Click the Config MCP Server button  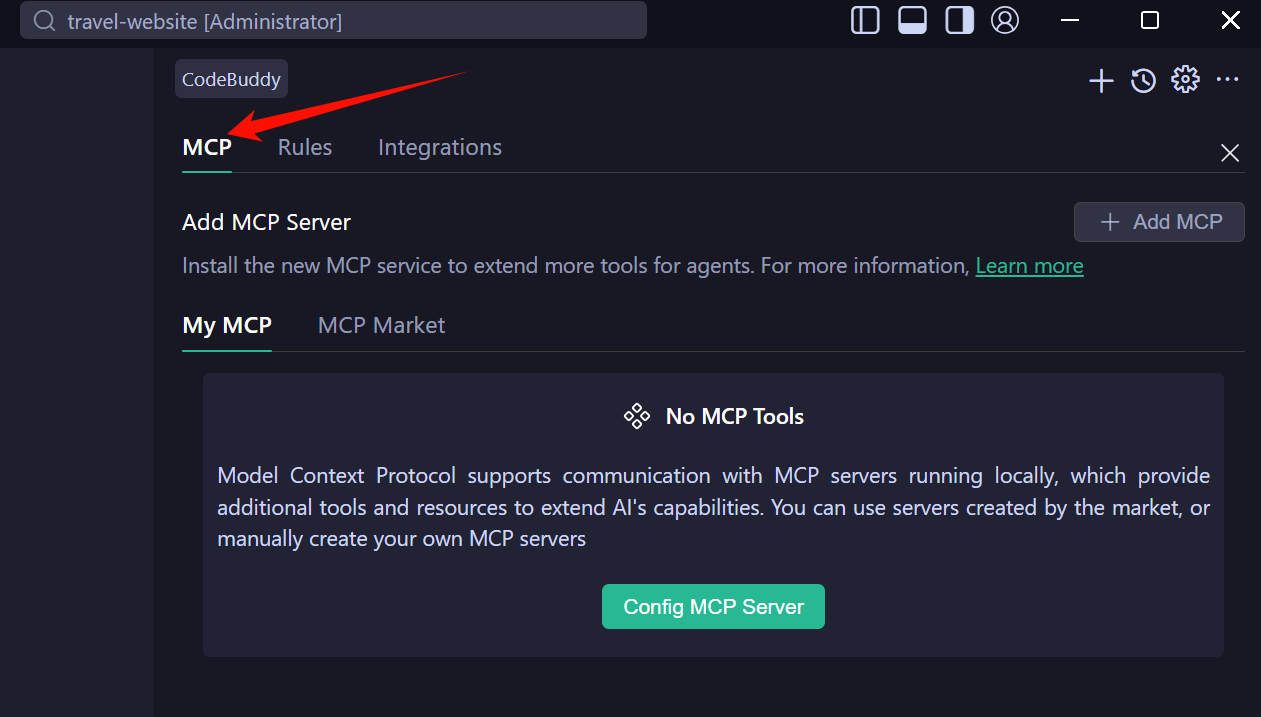point(713,607)
